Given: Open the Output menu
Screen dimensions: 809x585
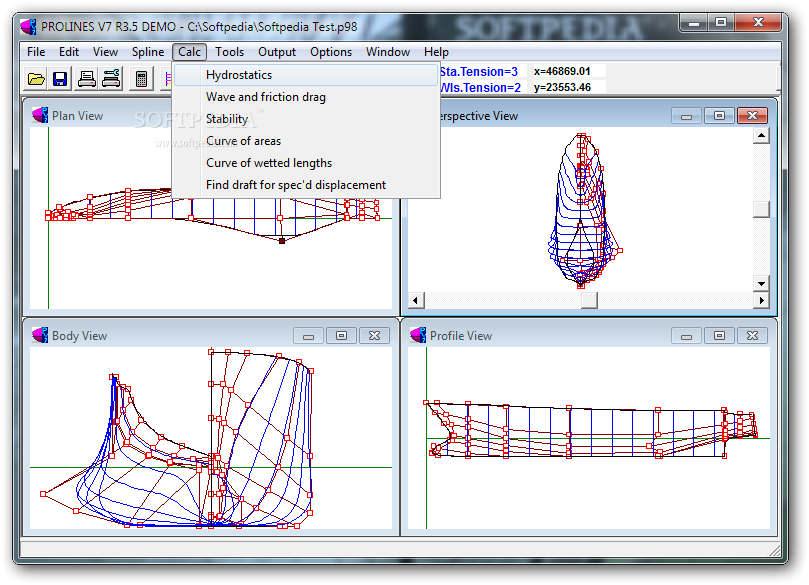Looking at the screenshot, I should (277, 52).
